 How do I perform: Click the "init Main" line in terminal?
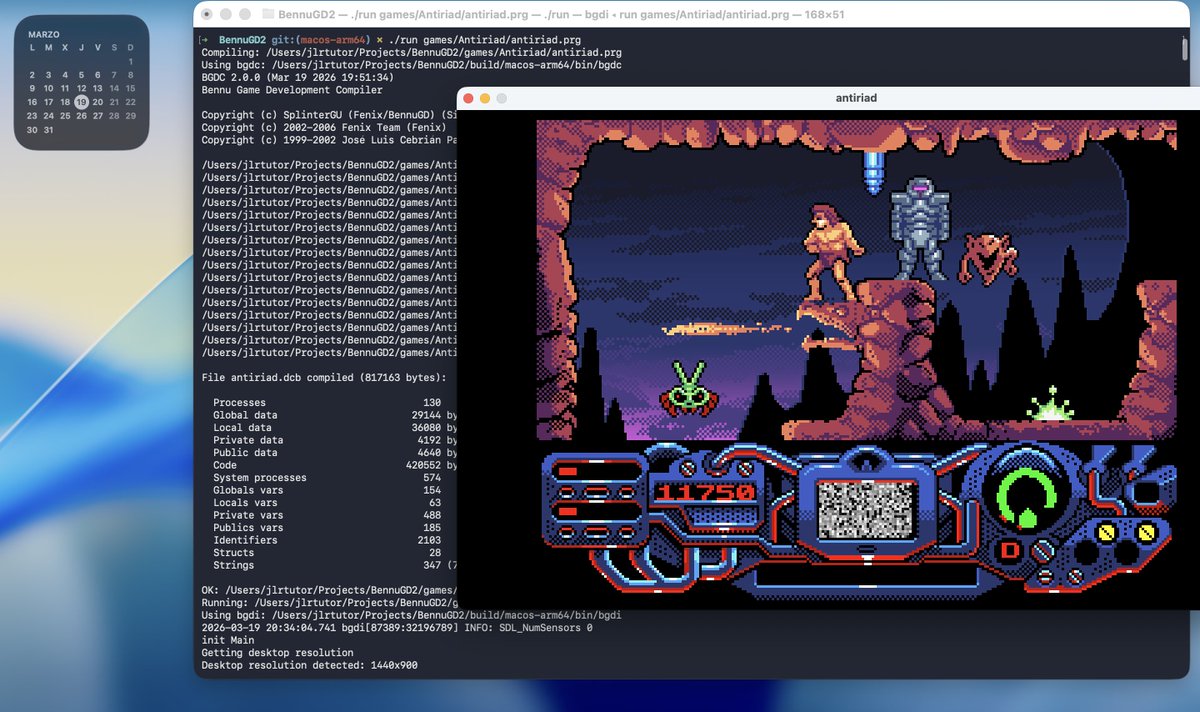point(228,640)
